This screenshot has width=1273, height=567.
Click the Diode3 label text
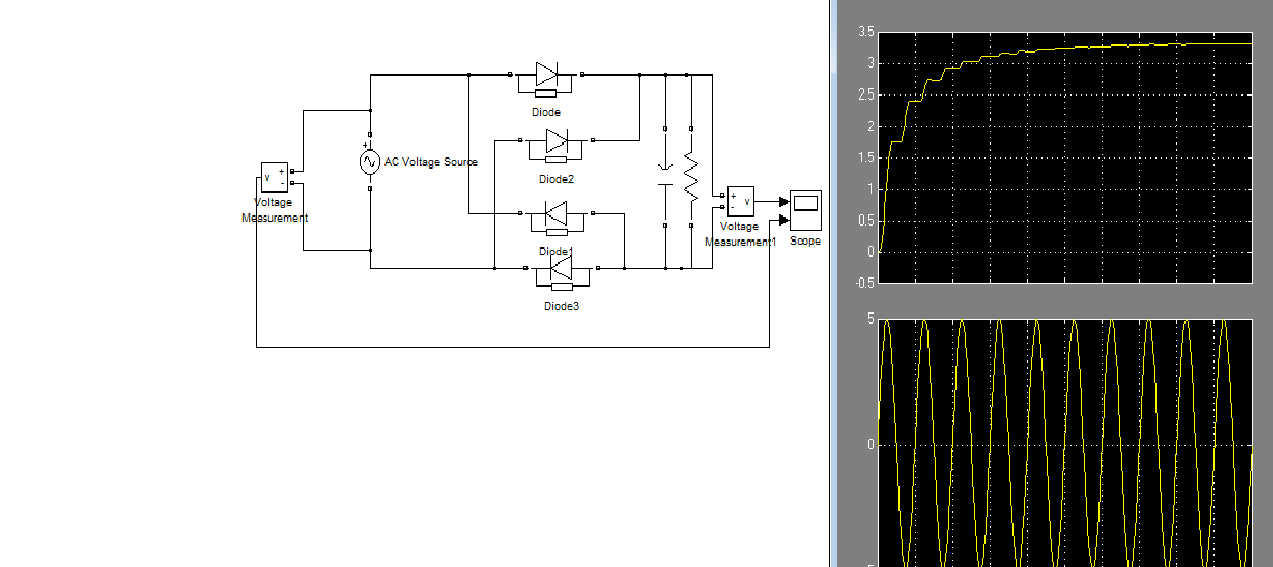click(x=561, y=306)
